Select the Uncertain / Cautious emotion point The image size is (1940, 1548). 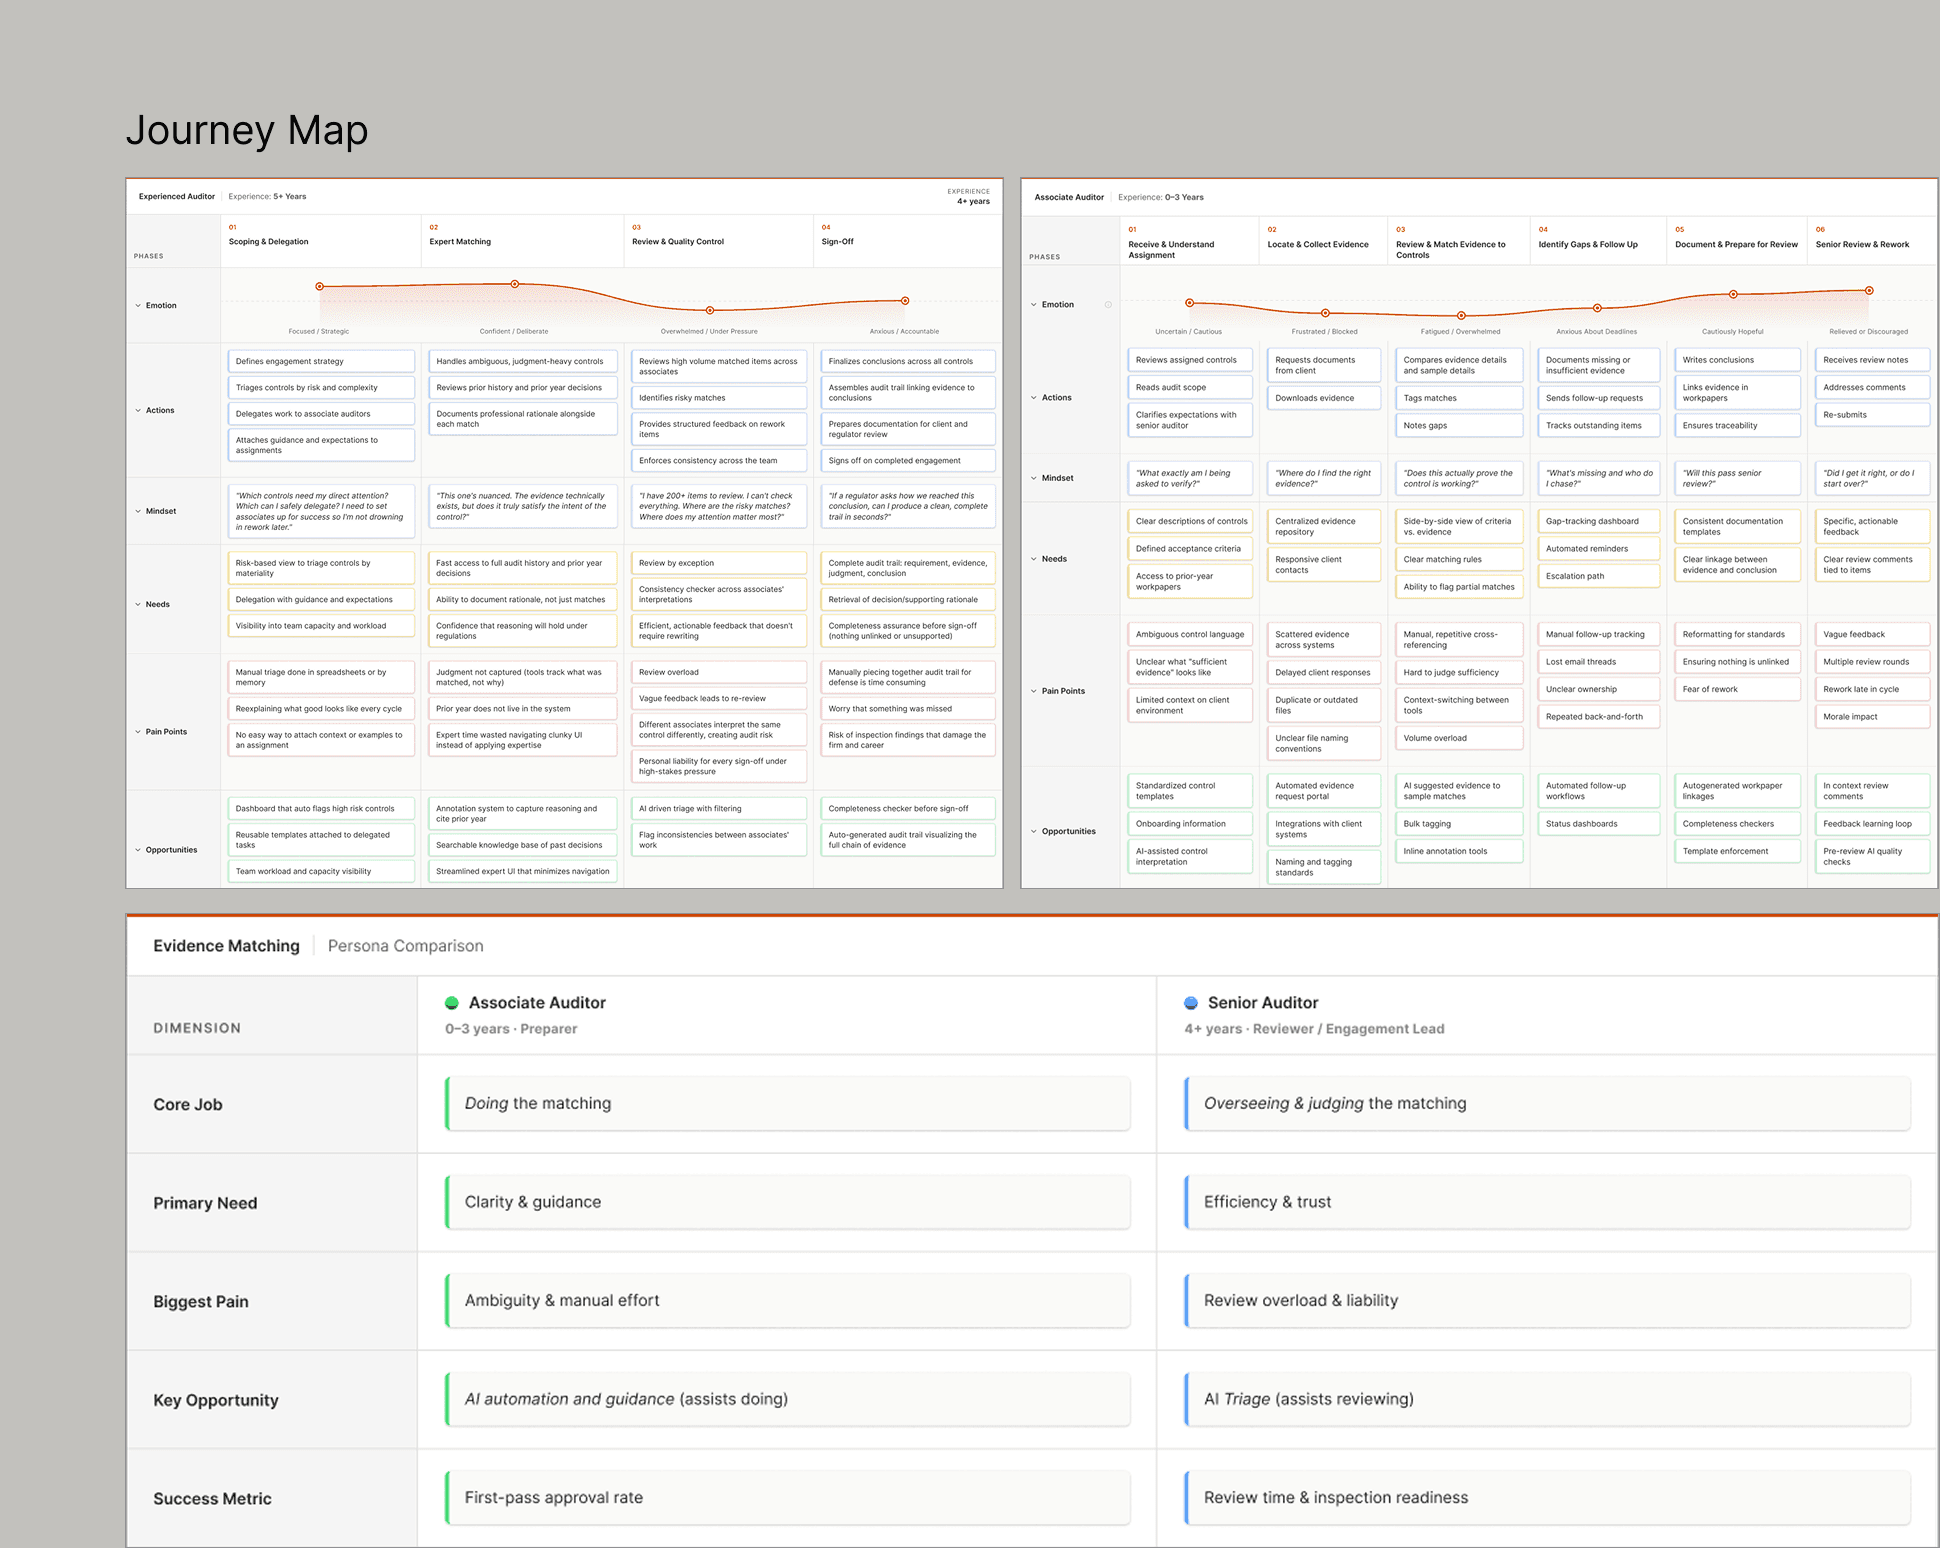pyautogui.click(x=1190, y=303)
